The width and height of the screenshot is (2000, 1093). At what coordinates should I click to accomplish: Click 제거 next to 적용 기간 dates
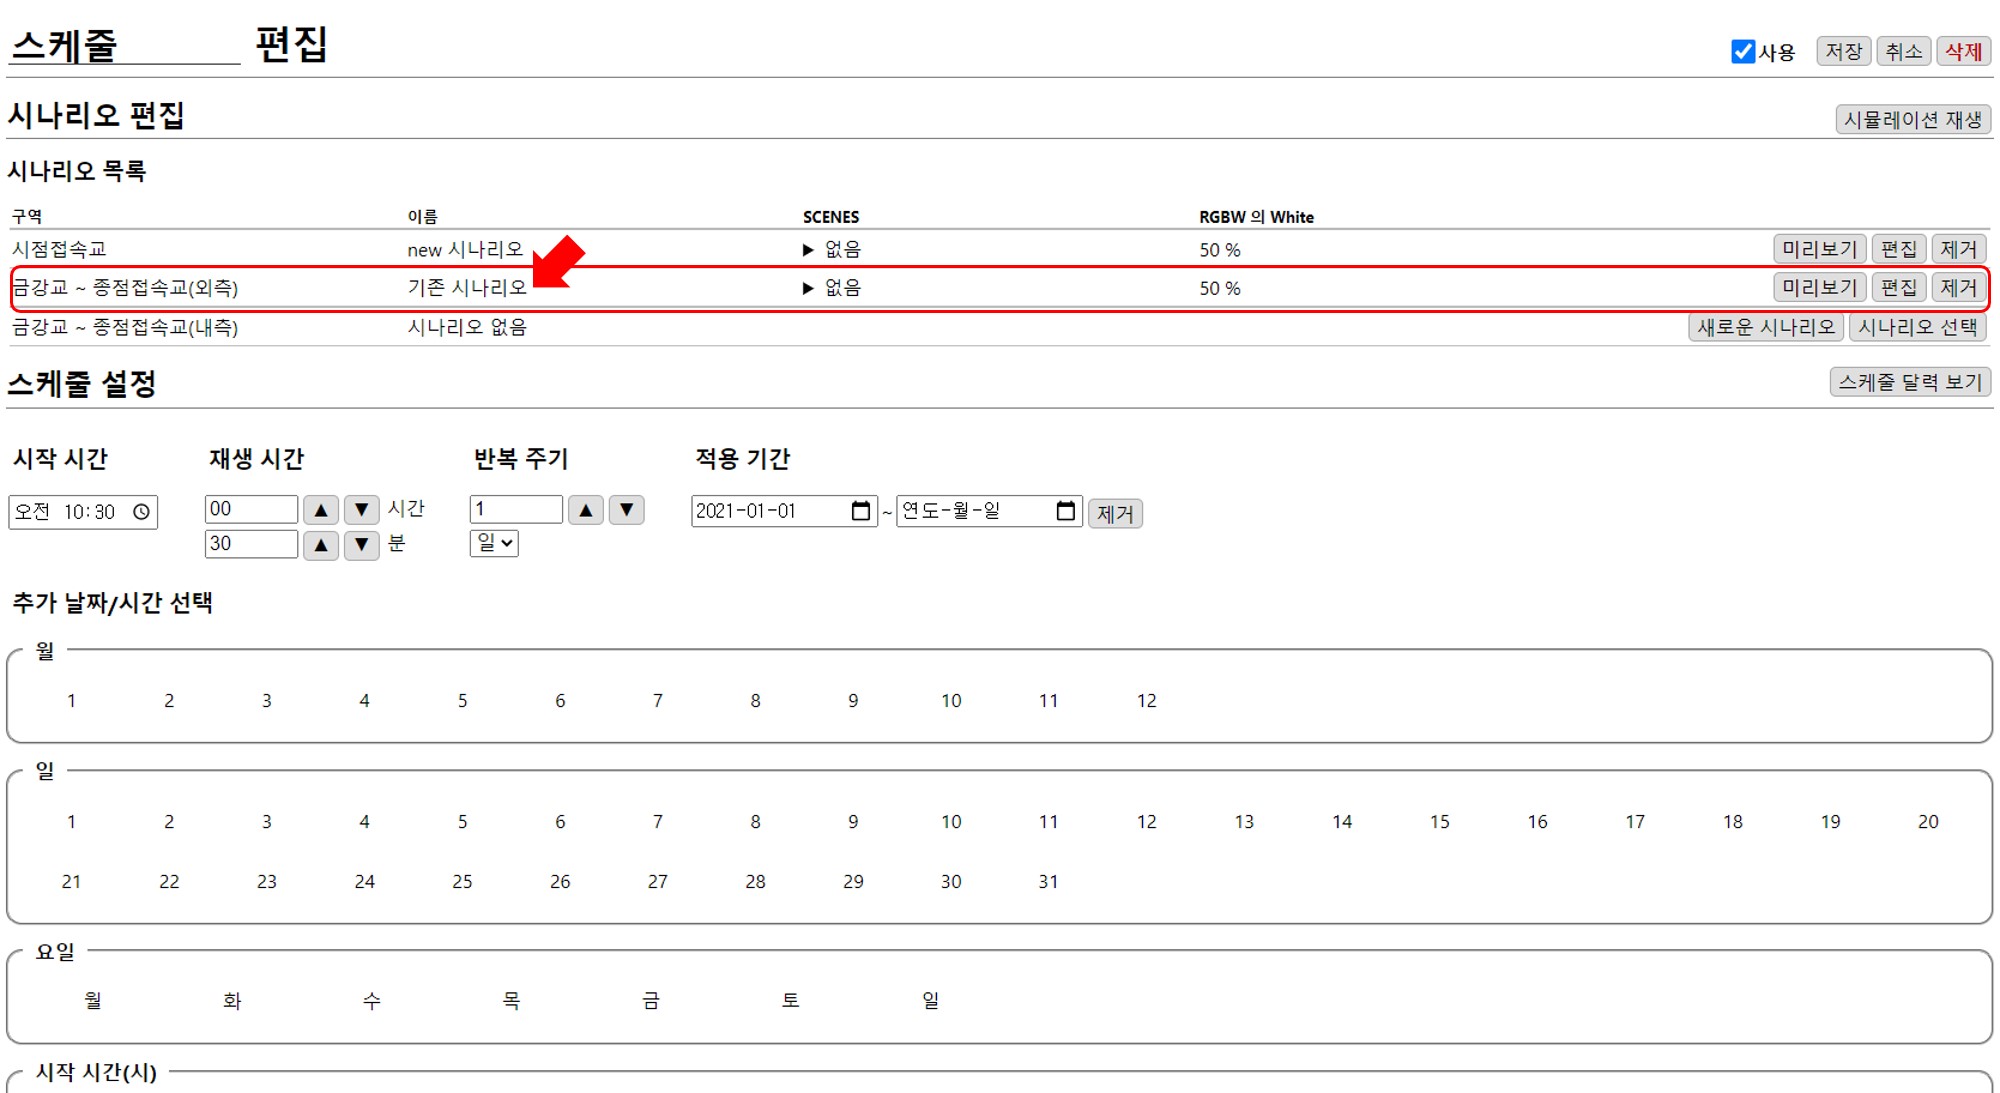1115,514
